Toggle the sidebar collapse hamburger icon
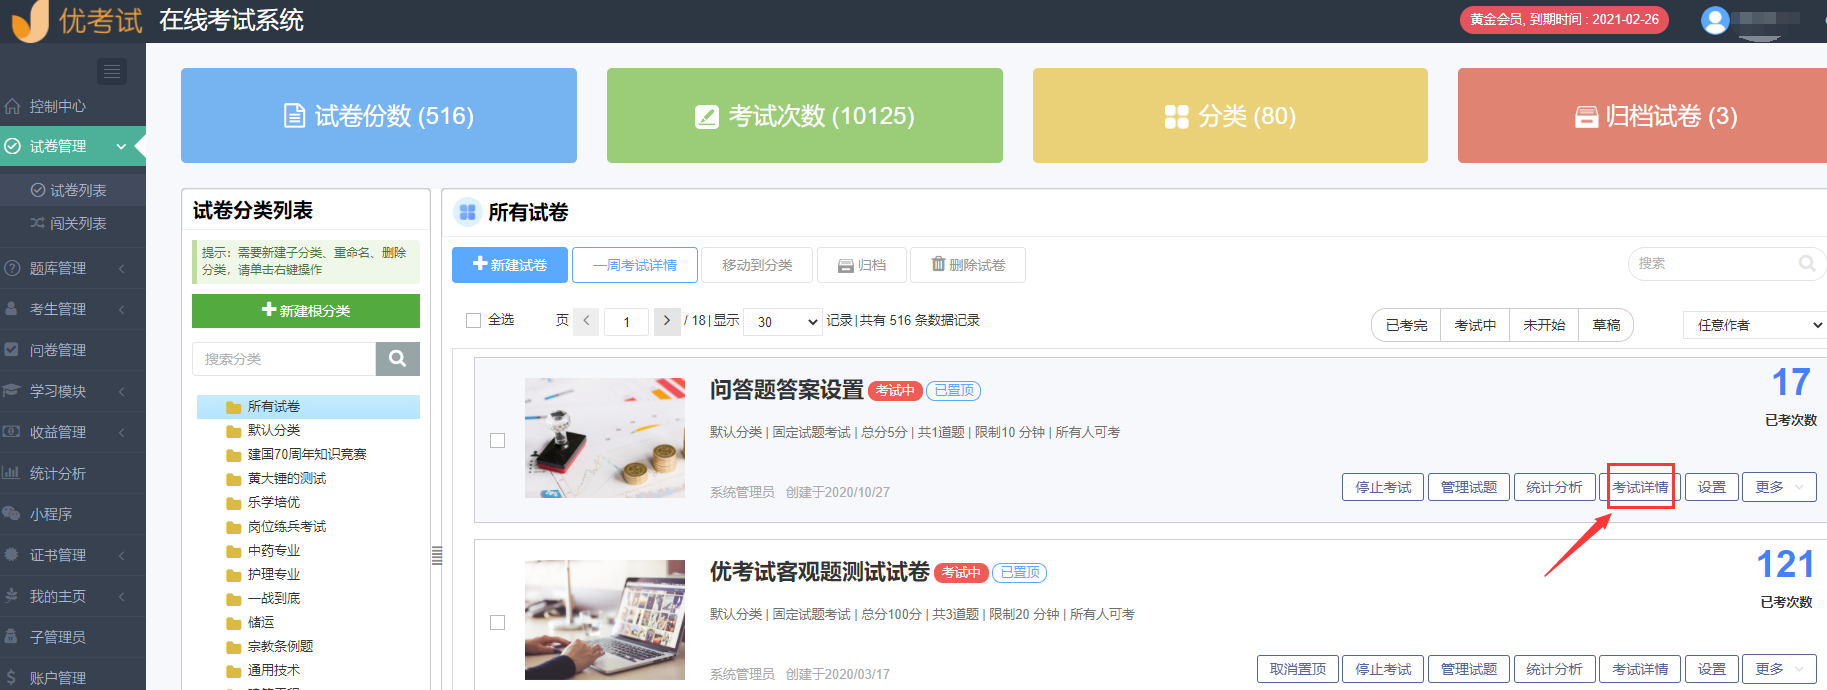The width and height of the screenshot is (1827, 690). coord(112,71)
